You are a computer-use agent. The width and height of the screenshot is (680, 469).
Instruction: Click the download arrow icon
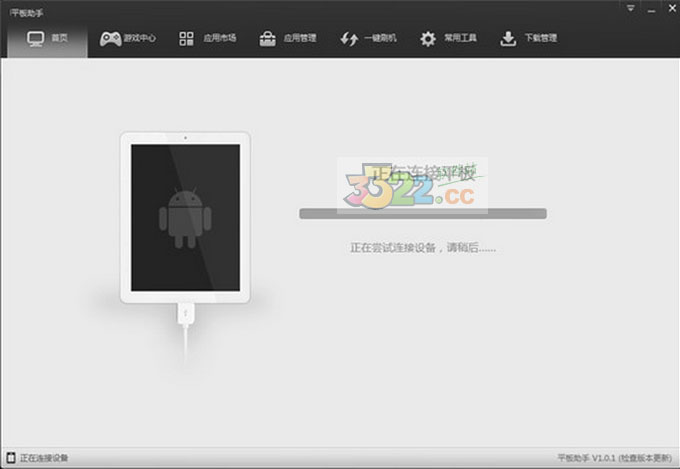pos(508,39)
